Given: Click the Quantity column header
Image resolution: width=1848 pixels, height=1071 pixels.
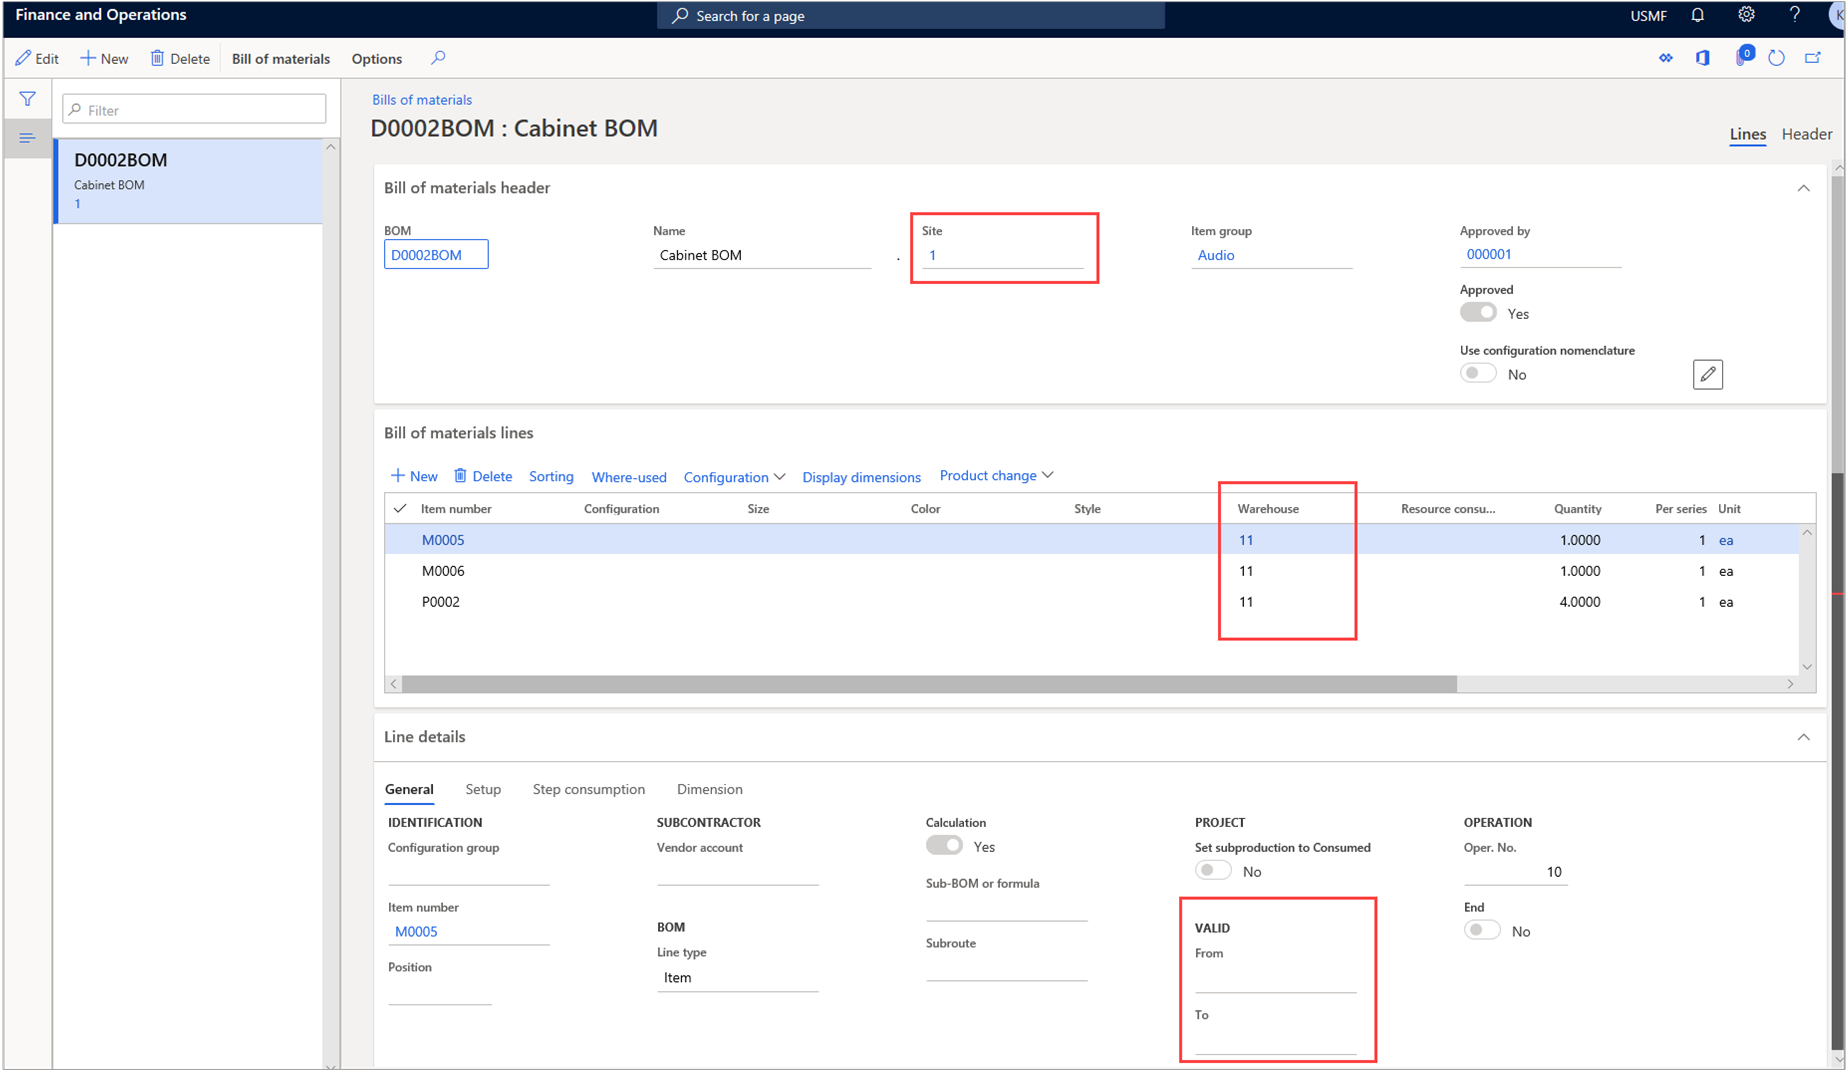Looking at the screenshot, I should point(1577,508).
